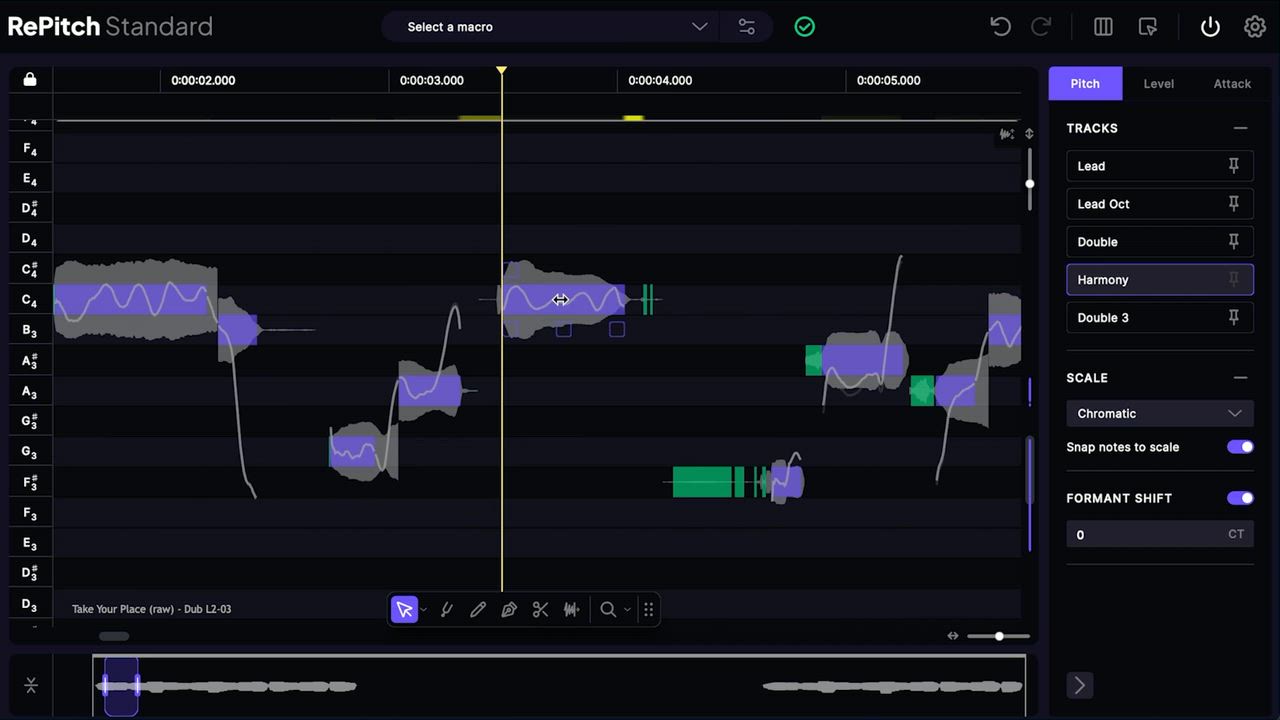Viewport: 1280px width, 720px height.
Task: Click the lock icon above piano keys
Action: pos(30,79)
